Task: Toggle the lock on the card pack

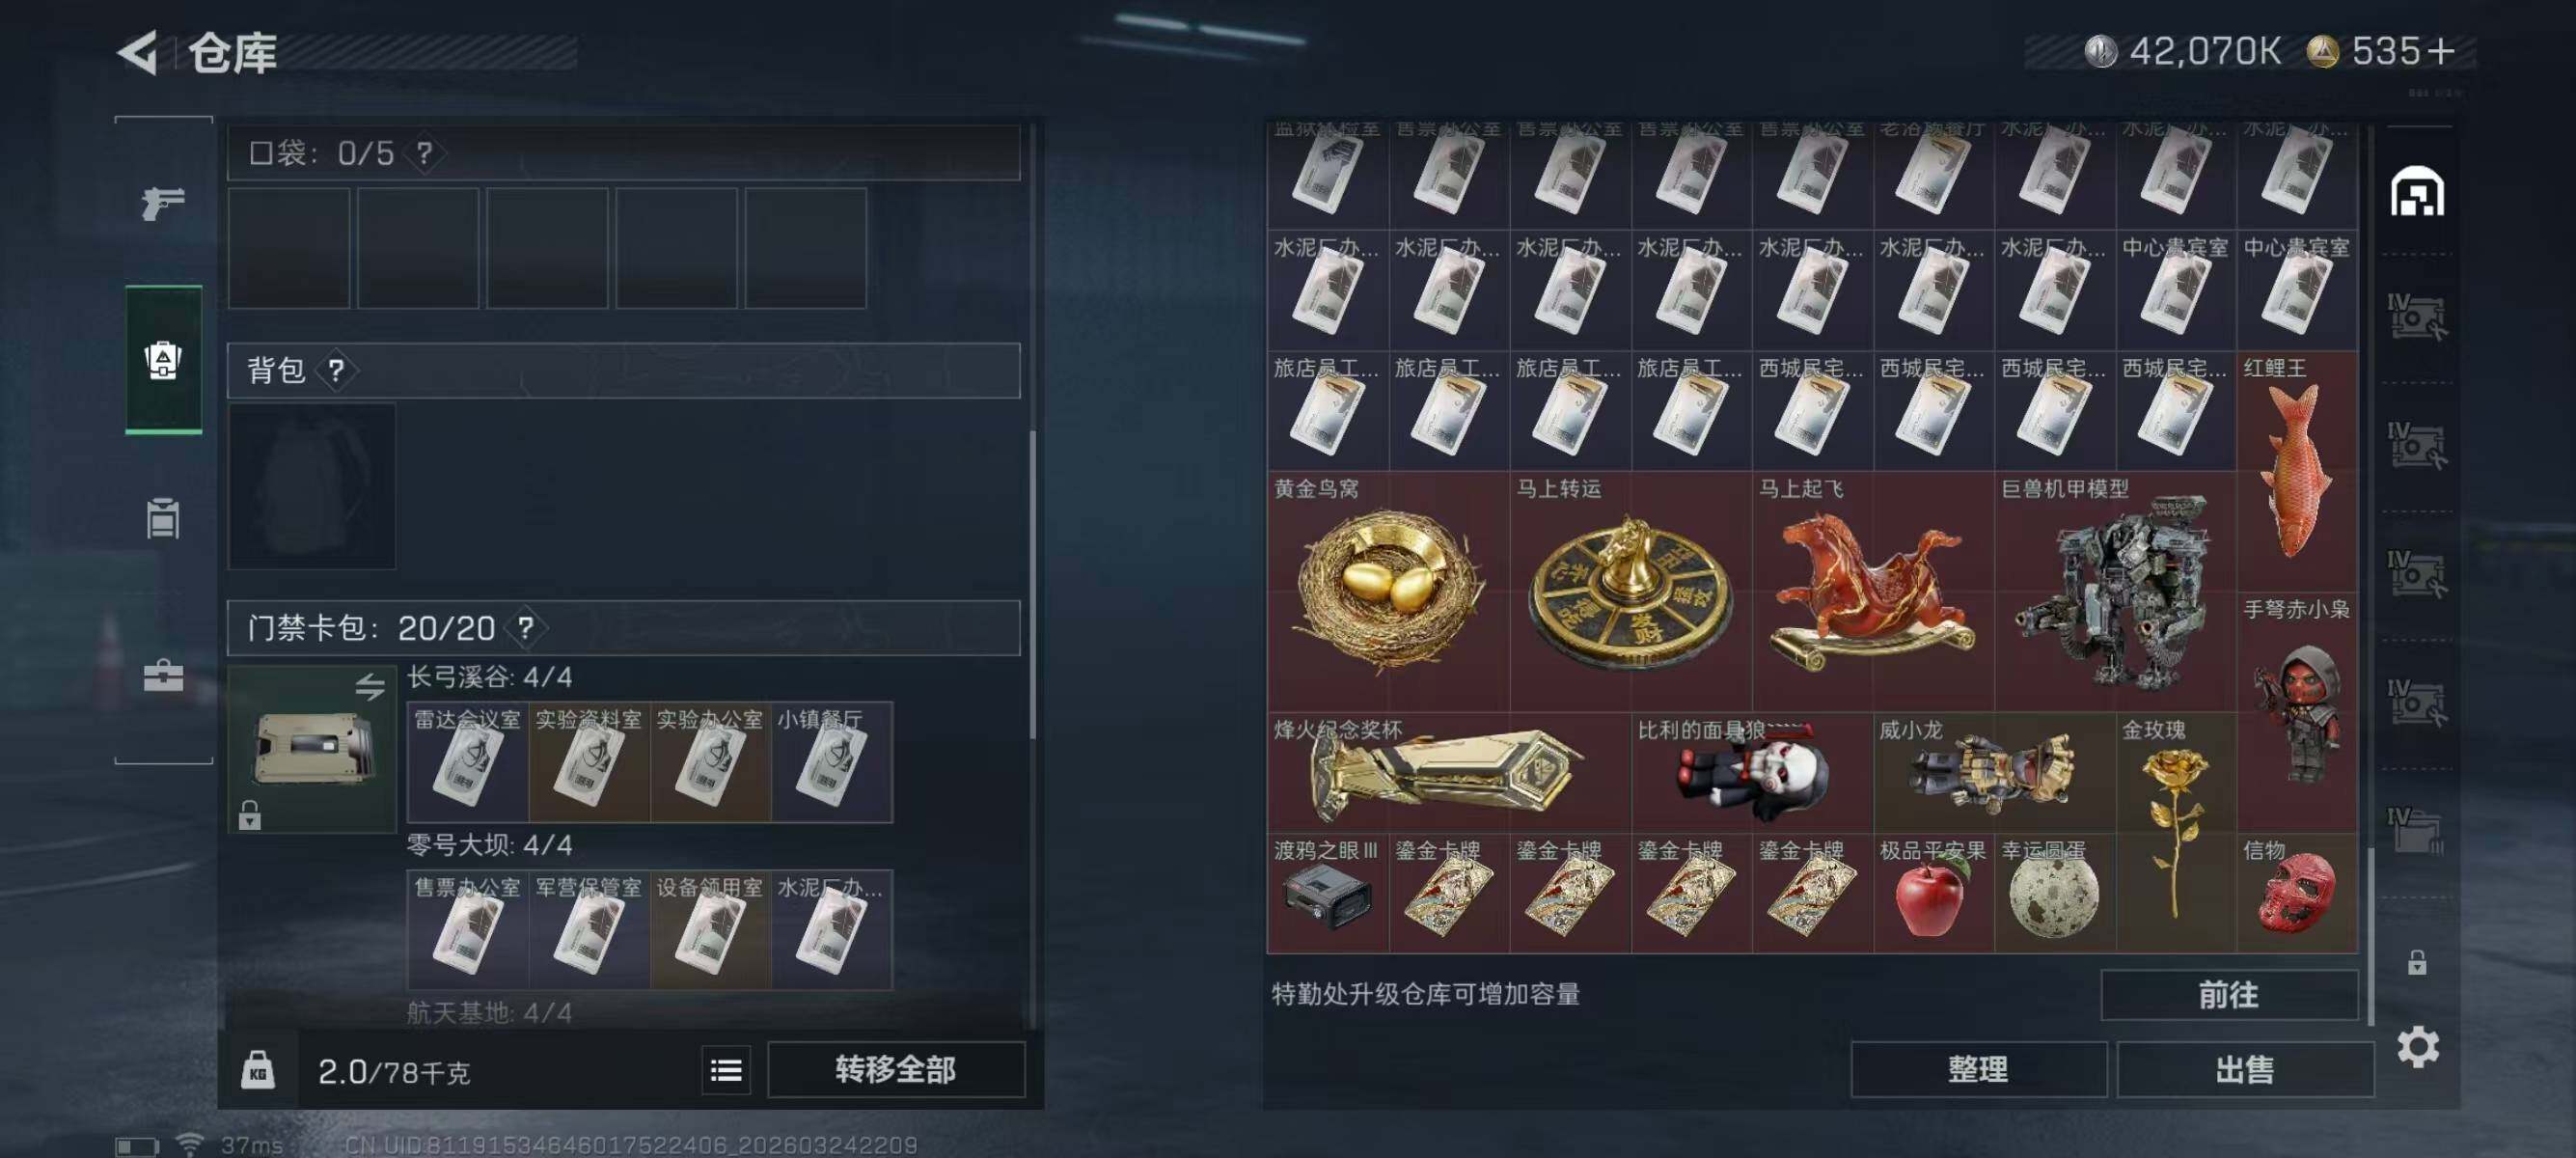Action: click(x=250, y=816)
